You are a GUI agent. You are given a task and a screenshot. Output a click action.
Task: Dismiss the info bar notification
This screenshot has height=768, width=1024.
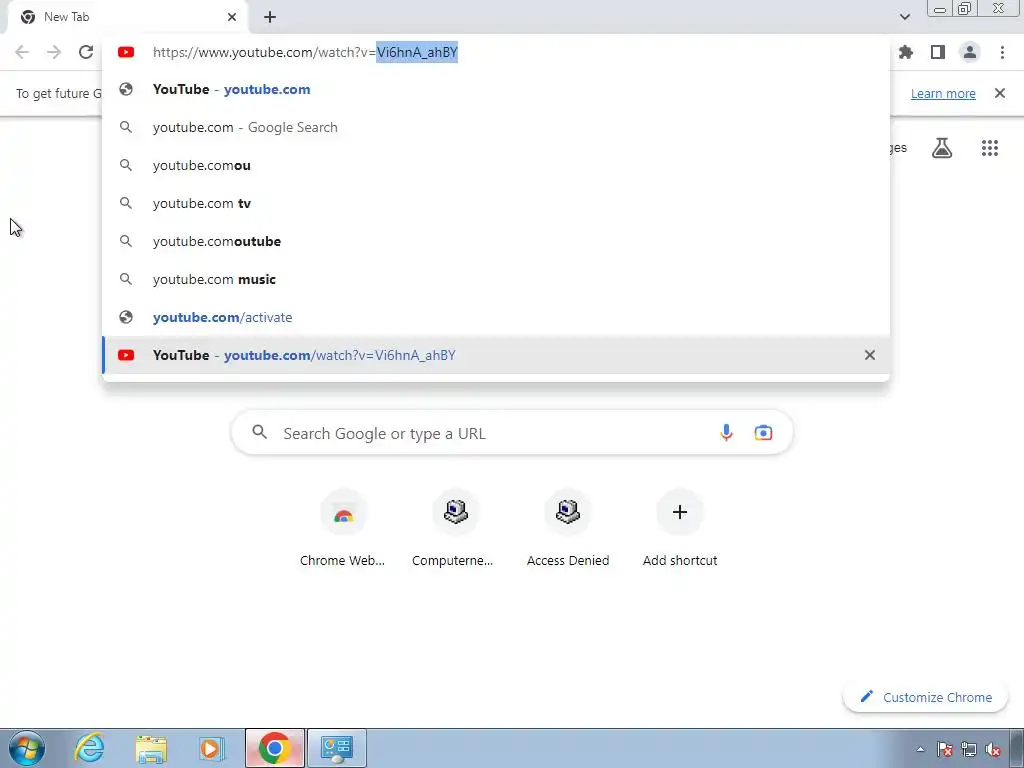tap(999, 93)
